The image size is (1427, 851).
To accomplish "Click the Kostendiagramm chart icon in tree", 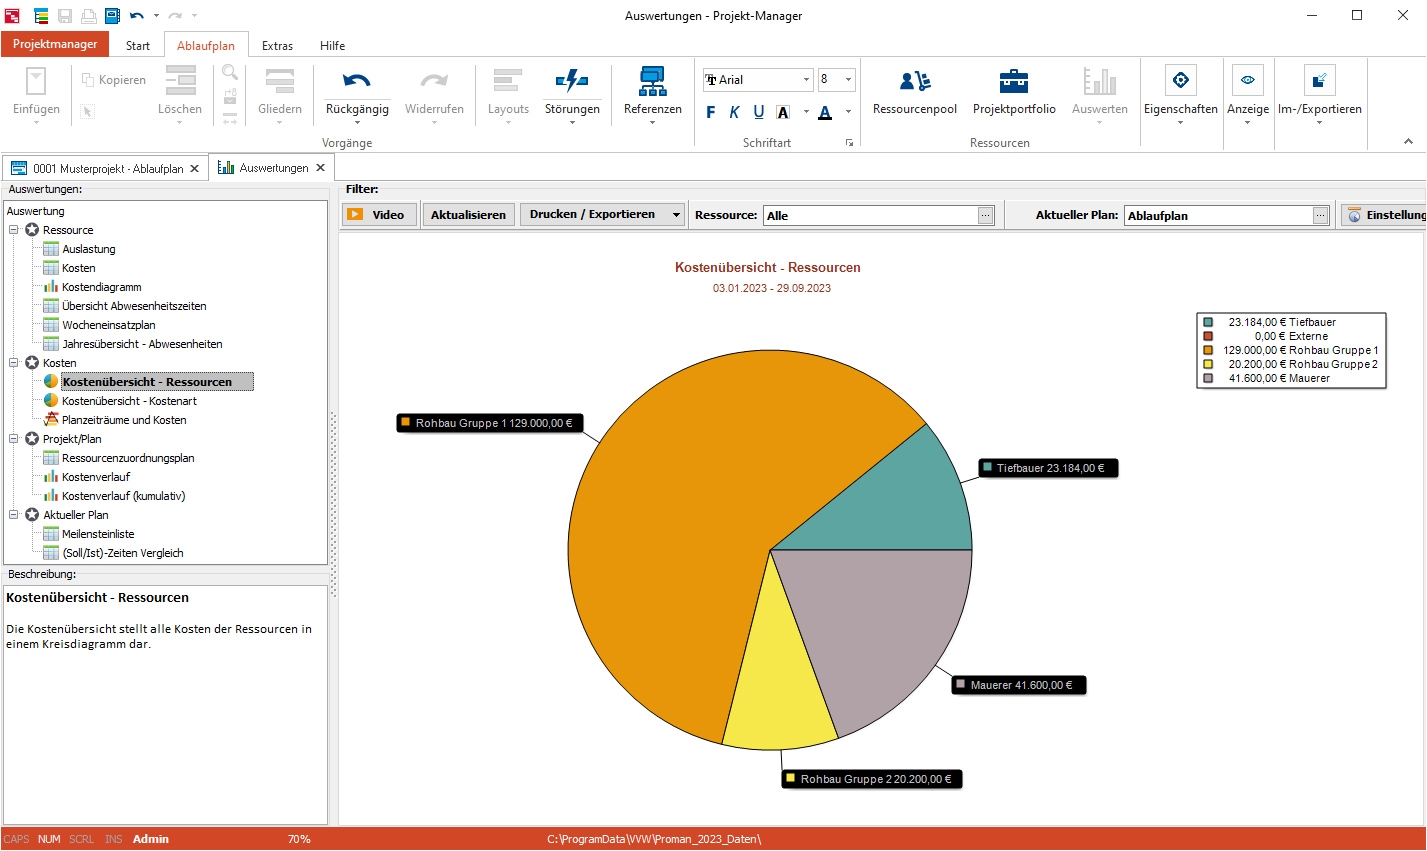I will [x=51, y=287].
